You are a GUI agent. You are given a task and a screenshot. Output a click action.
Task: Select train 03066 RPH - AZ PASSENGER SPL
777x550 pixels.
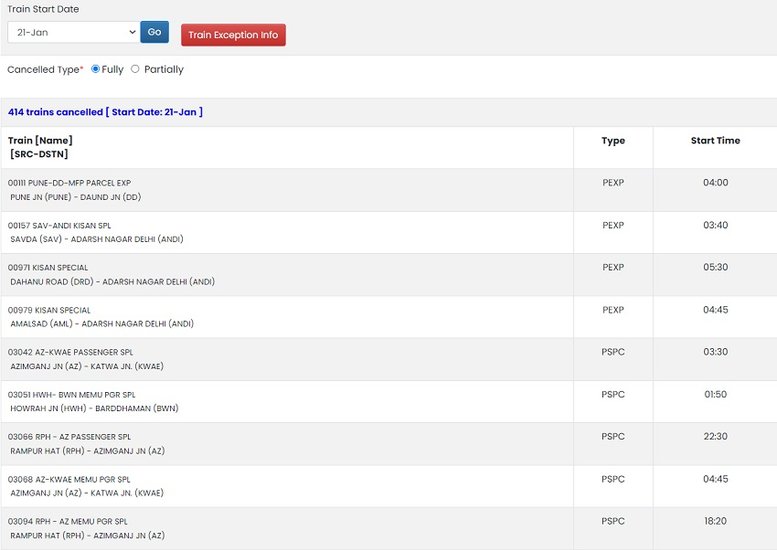[x=69, y=437]
